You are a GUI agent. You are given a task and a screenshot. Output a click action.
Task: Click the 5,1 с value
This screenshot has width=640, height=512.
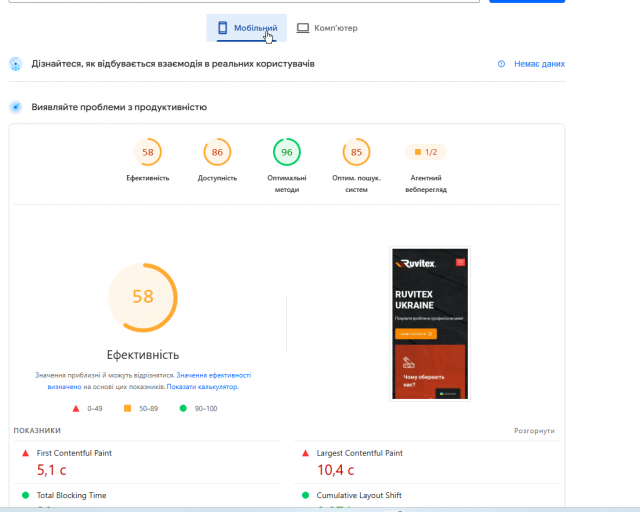click(x=51, y=470)
